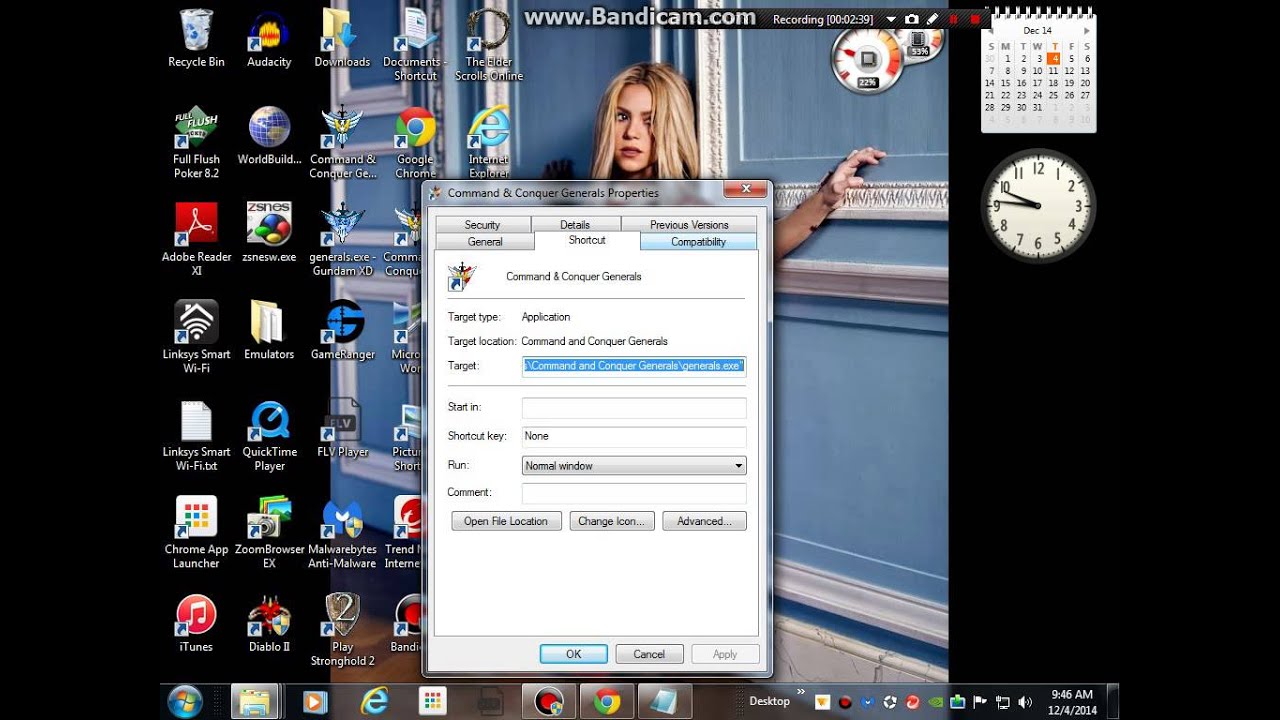Screen dimensions: 1280x720
Task: Click the Shortcut key field
Action: 634,436
